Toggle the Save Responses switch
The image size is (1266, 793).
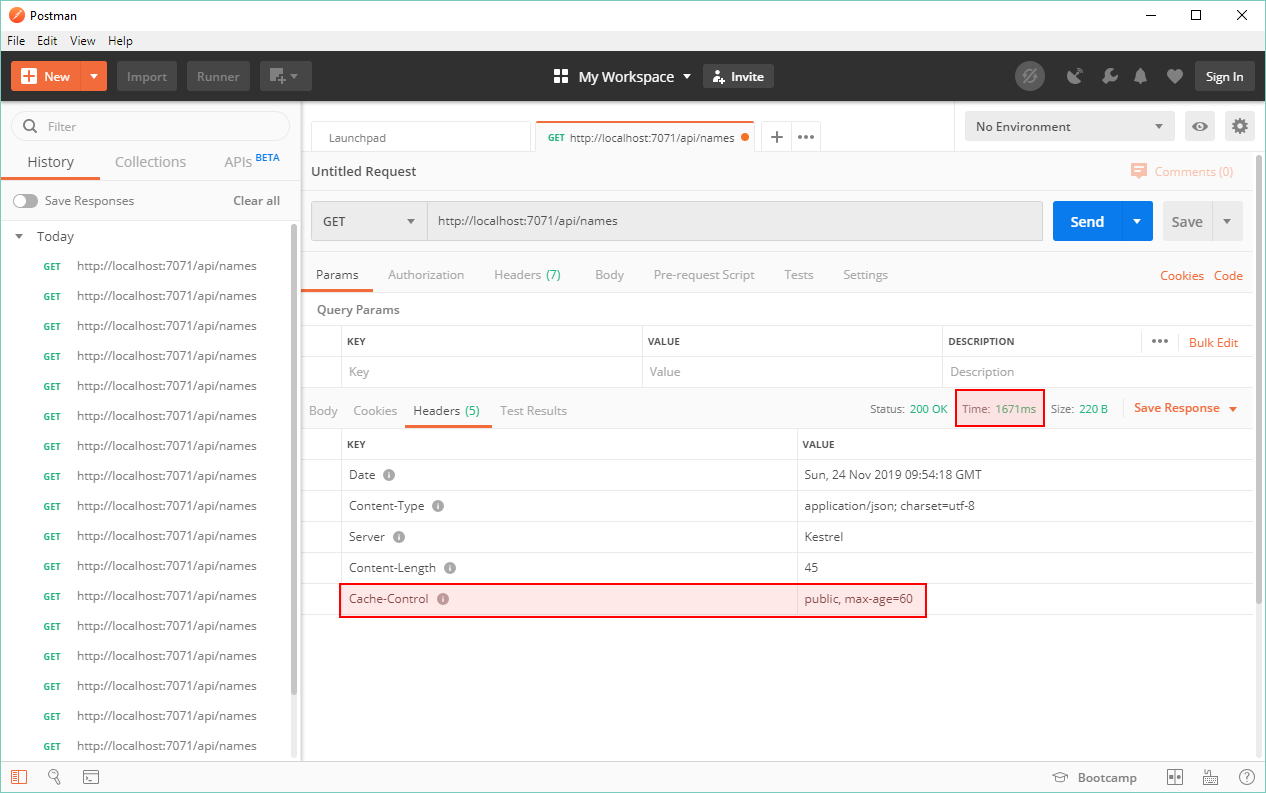[x=25, y=201]
